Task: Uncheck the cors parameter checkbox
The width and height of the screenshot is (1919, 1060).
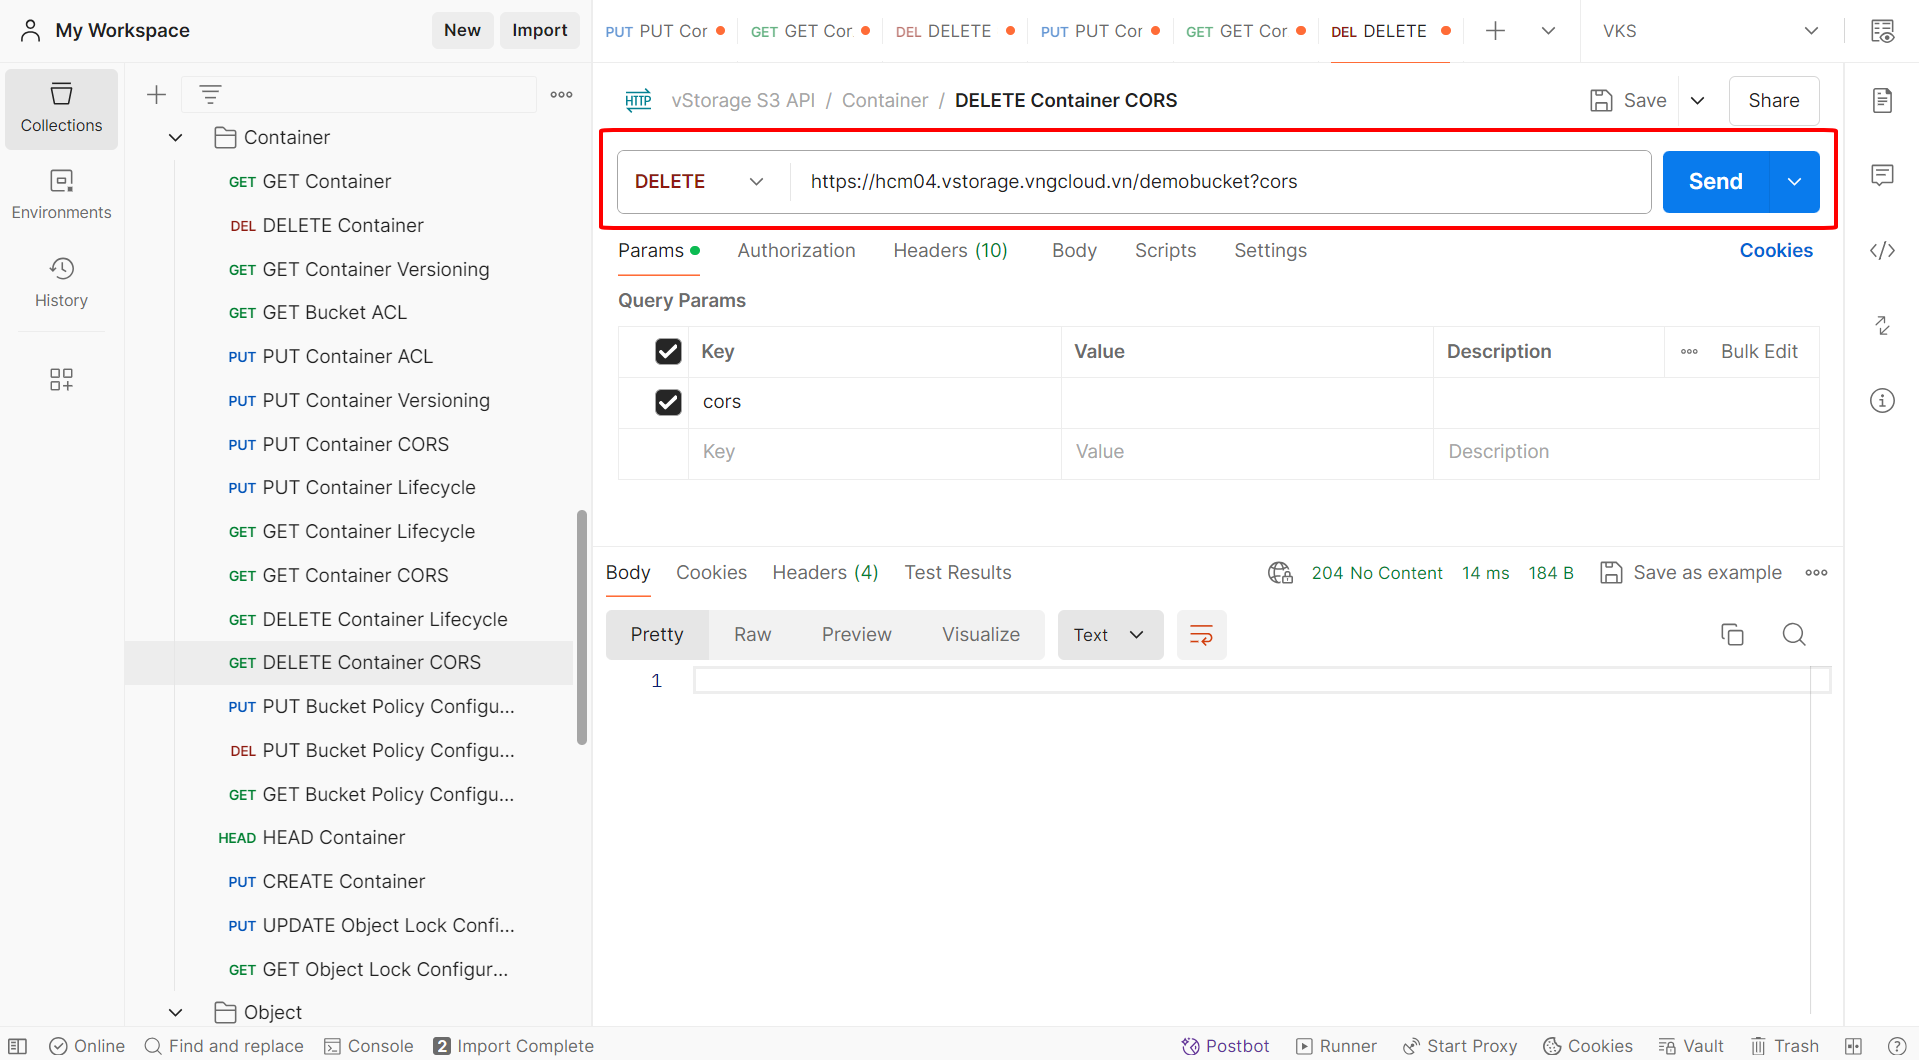Action: [x=668, y=402]
